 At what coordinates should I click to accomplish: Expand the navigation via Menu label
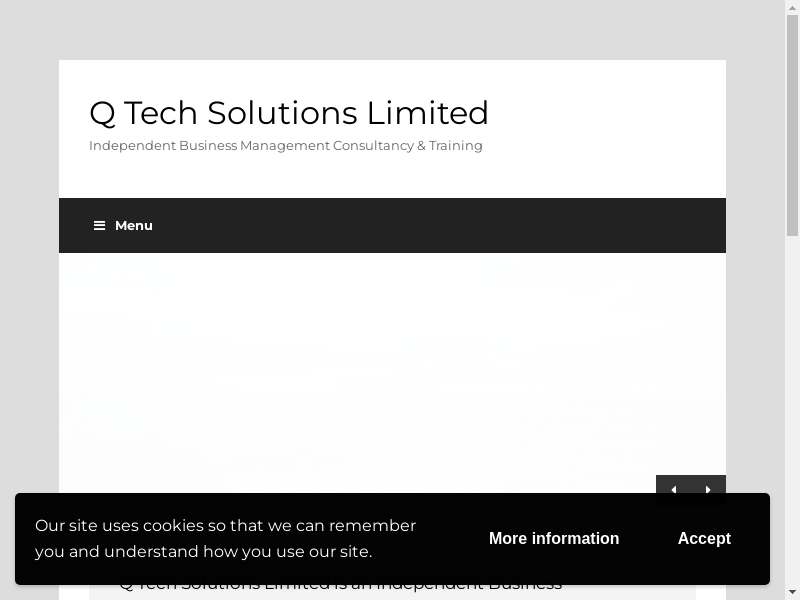(133, 226)
